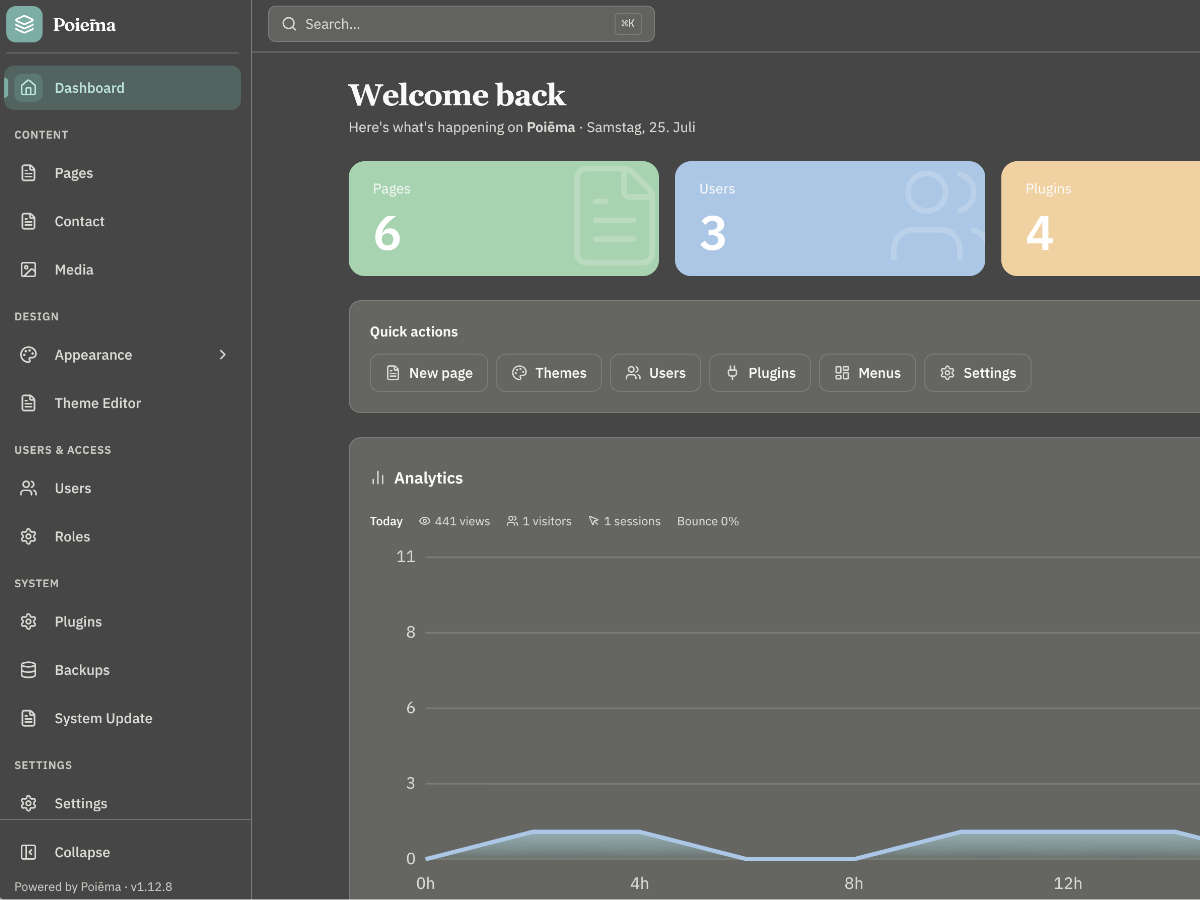Click the people icon on Users card
The image size is (1200, 900).
[x=936, y=216]
